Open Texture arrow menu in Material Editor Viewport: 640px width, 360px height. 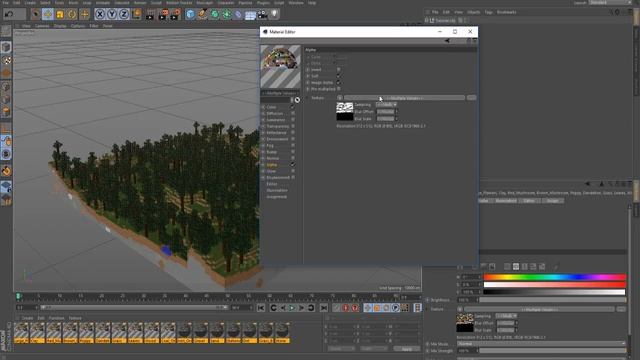point(340,98)
